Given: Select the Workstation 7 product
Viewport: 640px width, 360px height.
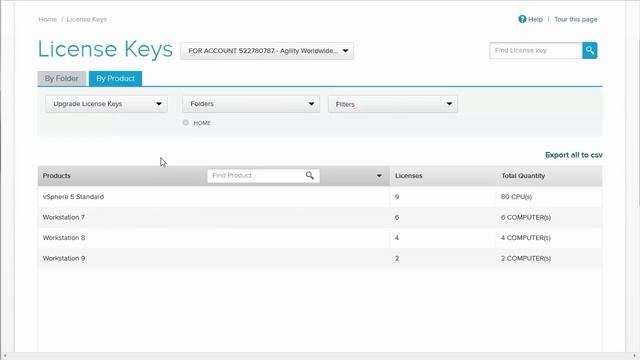Looking at the screenshot, I should click(x=64, y=217).
